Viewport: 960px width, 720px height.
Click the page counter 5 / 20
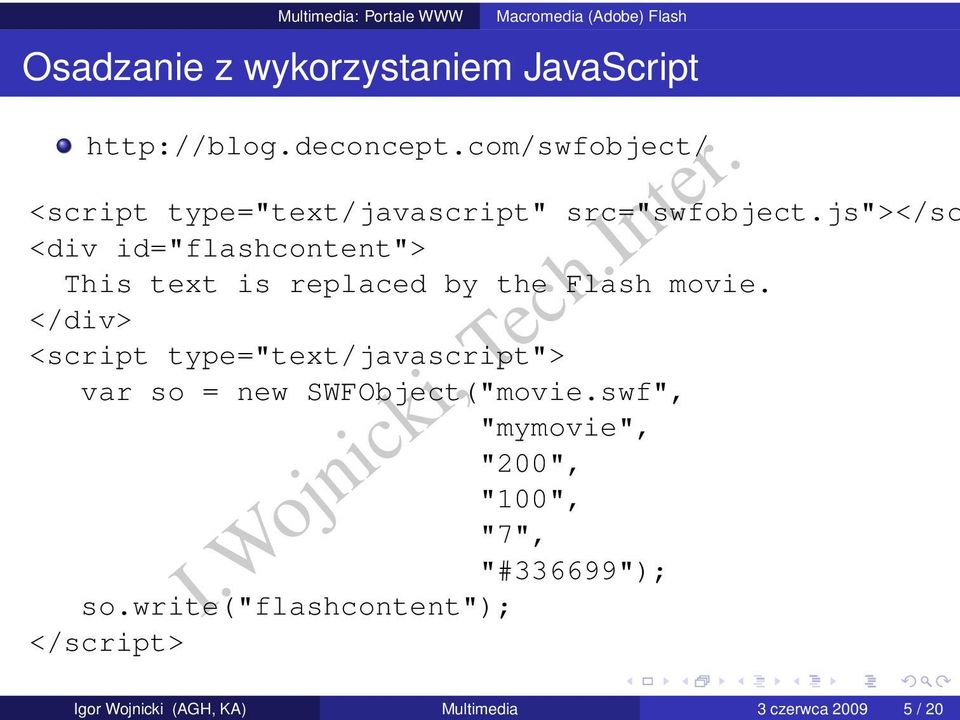923,709
